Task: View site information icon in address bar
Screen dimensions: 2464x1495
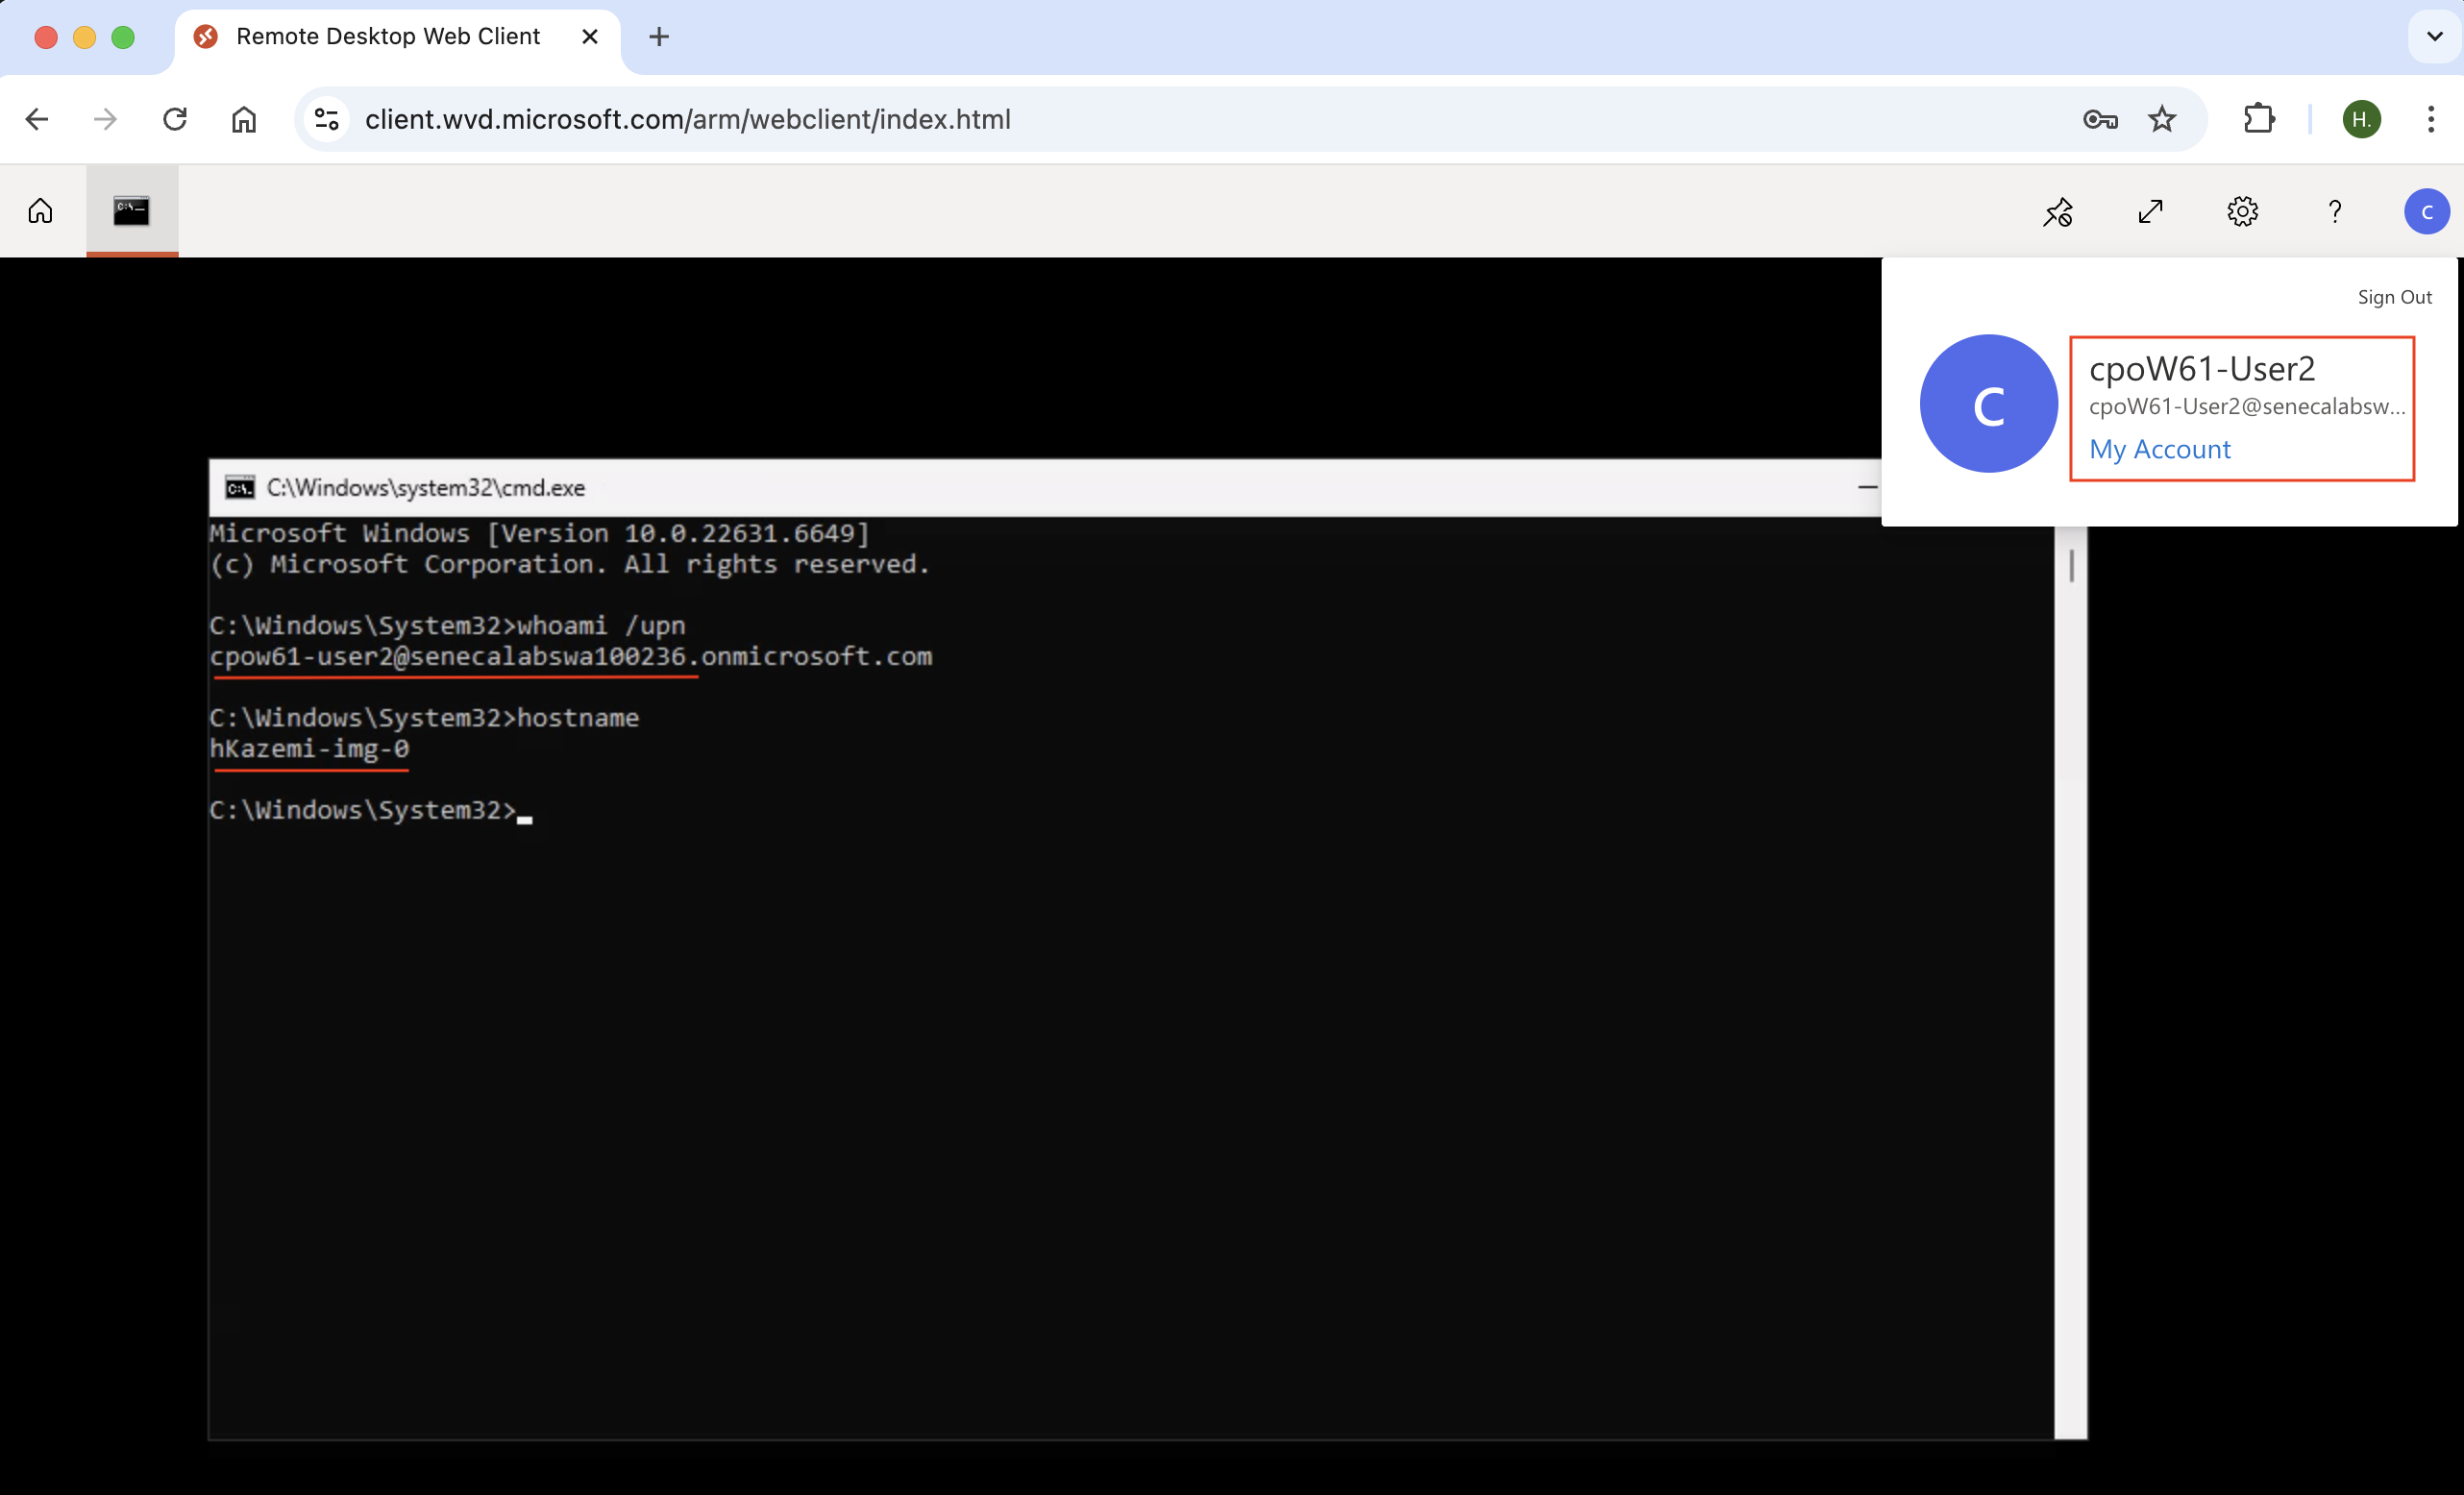Action: (327, 120)
